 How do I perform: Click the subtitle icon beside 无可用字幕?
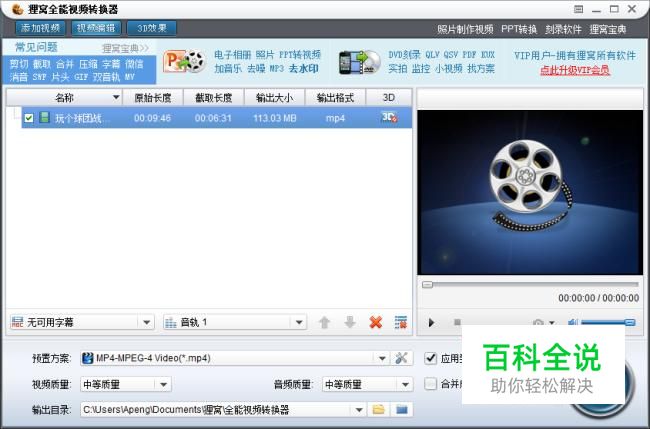coord(17,322)
